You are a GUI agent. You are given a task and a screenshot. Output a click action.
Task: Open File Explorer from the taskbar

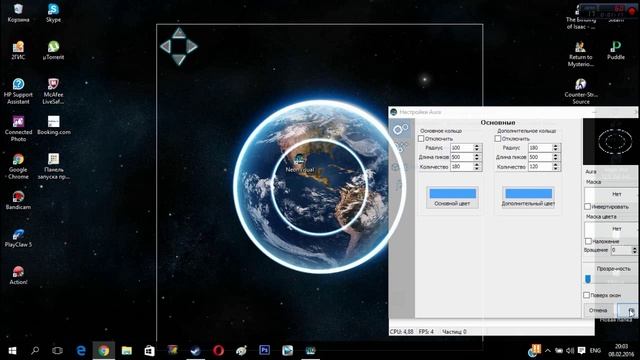[x=127, y=350]
